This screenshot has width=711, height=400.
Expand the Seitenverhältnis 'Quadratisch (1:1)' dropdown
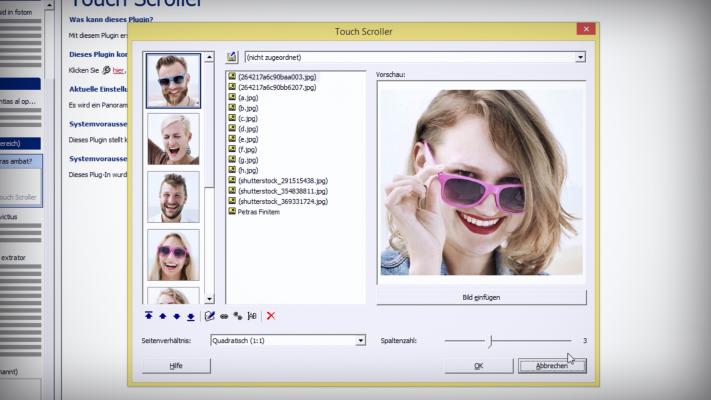coord(361,341)
